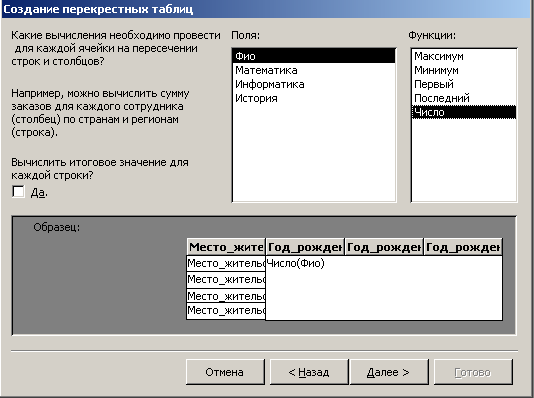
Task: Proceed with the Далее button
Action: 389,372
